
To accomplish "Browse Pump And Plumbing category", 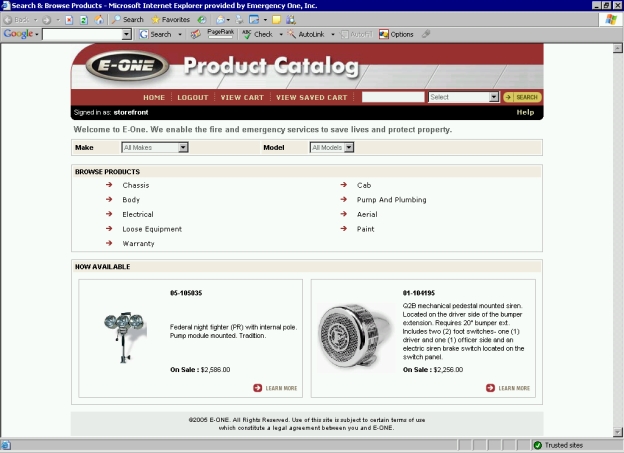I will point(391,200).
